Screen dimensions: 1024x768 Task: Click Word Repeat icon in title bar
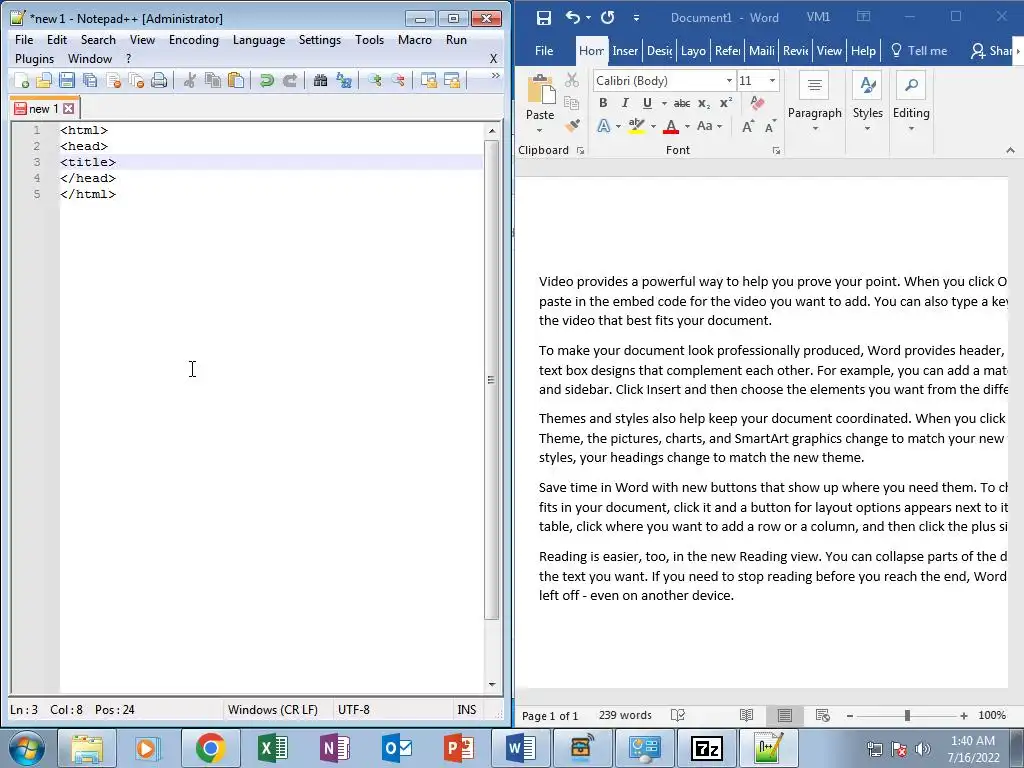607,18
